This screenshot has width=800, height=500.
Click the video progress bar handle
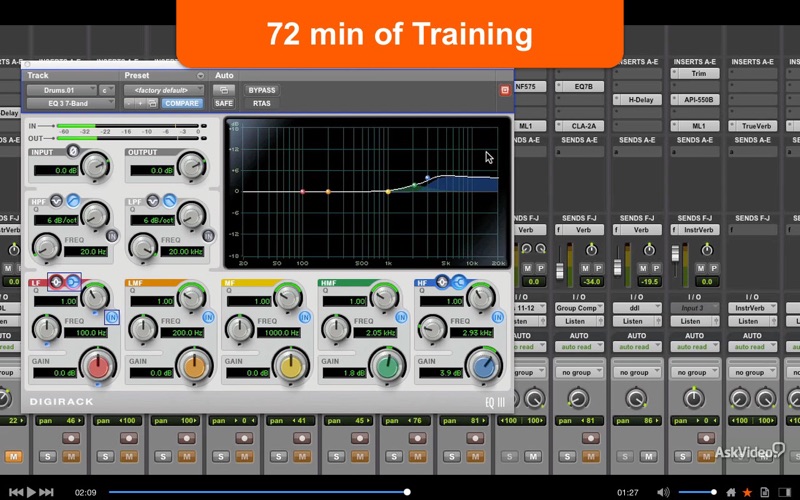[x=407, y=492]
